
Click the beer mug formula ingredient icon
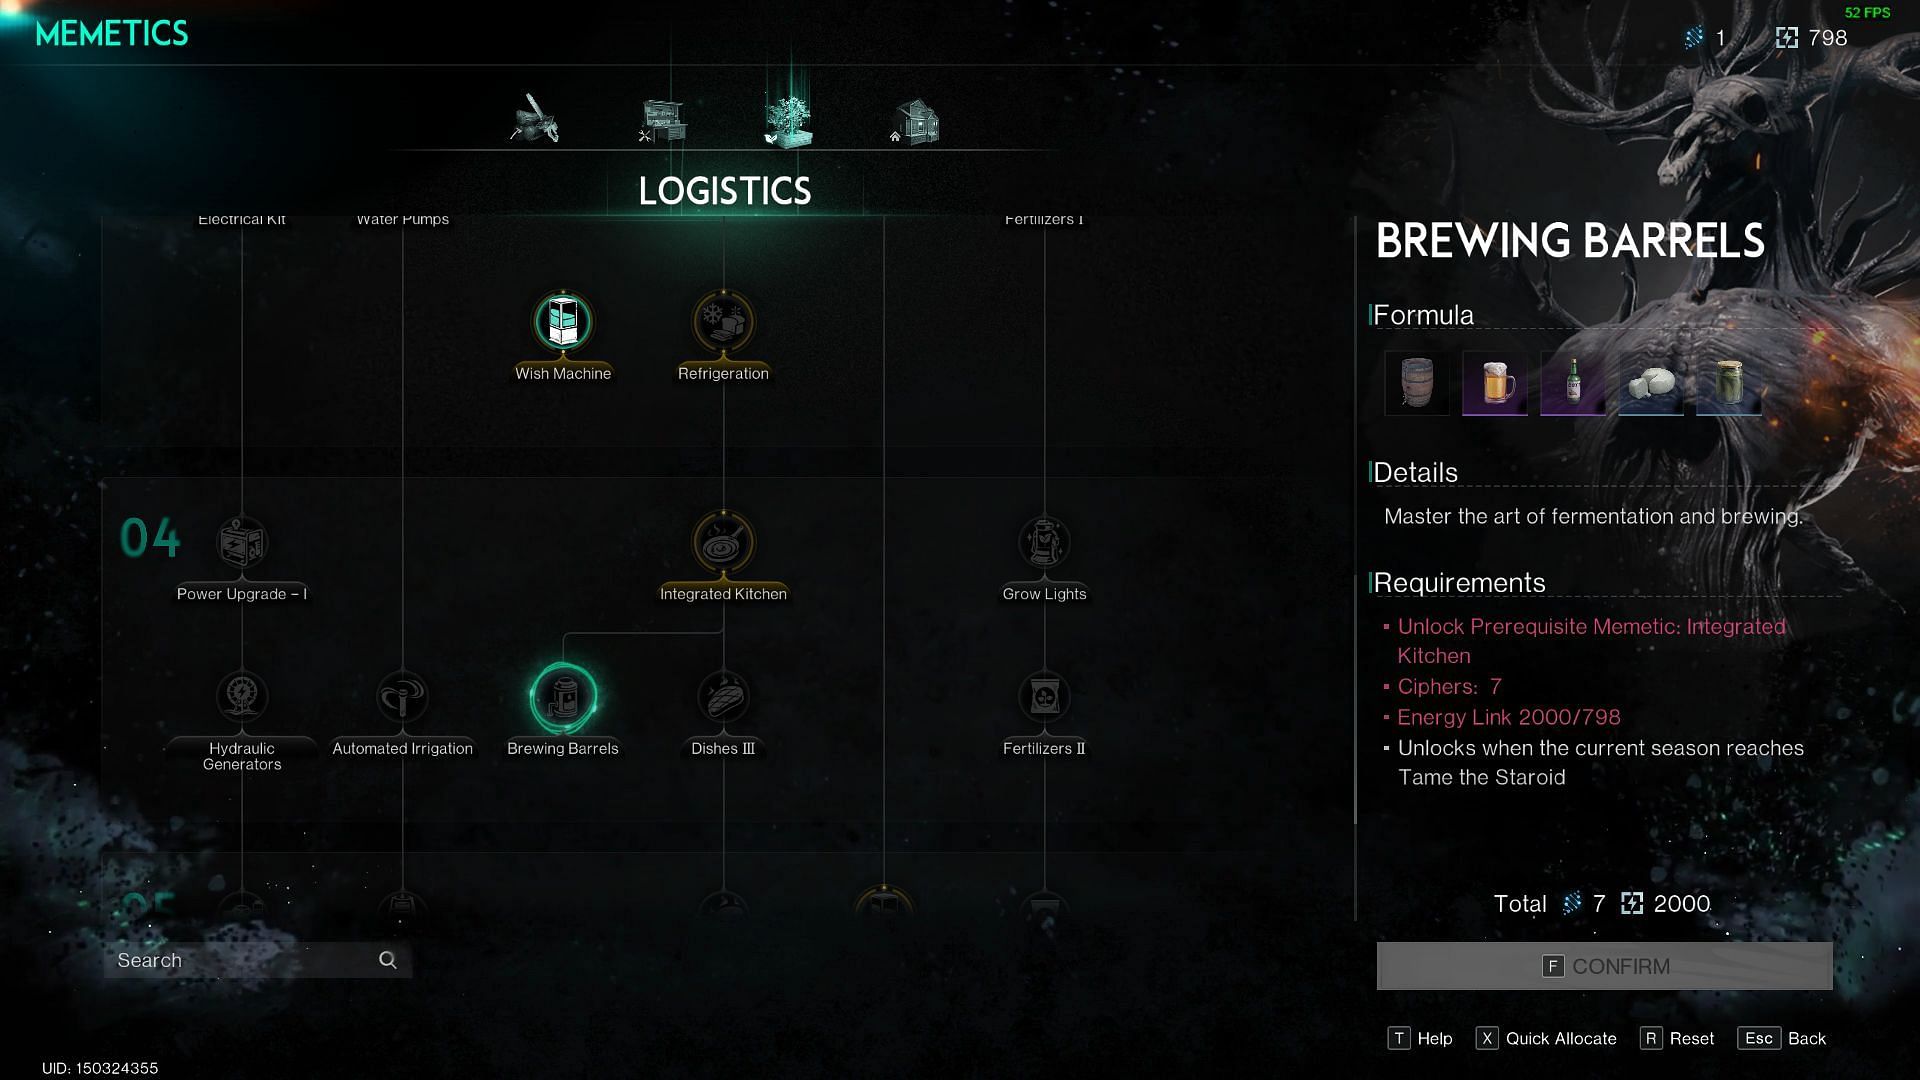coord(1494,384)
